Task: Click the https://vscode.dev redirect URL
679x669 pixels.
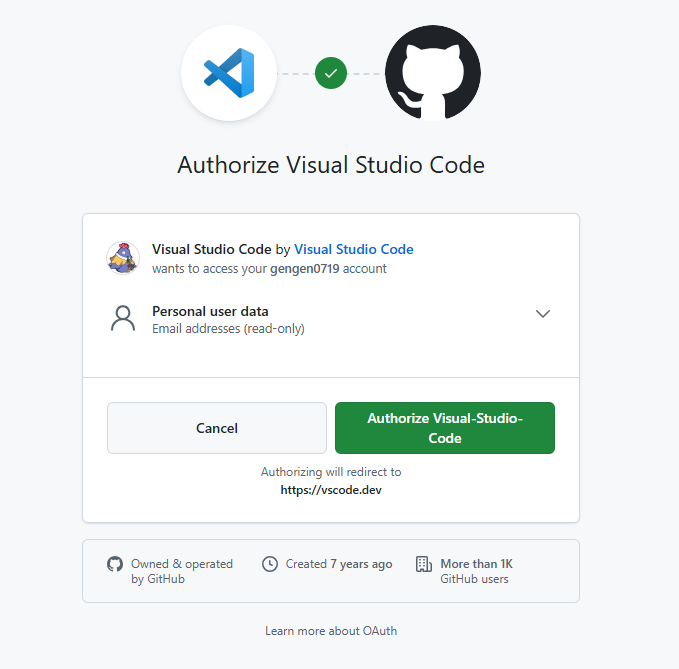Action: [331, 490]
